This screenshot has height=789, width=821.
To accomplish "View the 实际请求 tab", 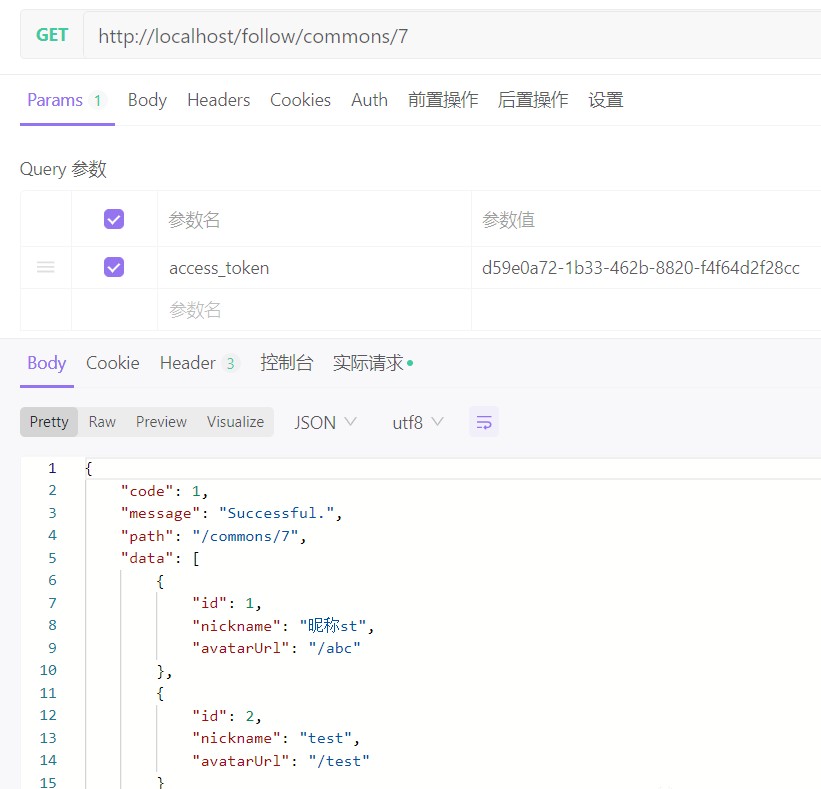I will (370, 363).
